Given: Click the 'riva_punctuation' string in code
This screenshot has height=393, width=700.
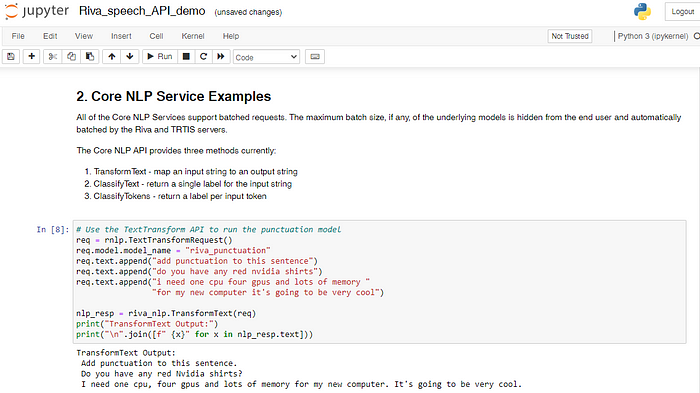Looking at the screenshot, I should [228, 251].
